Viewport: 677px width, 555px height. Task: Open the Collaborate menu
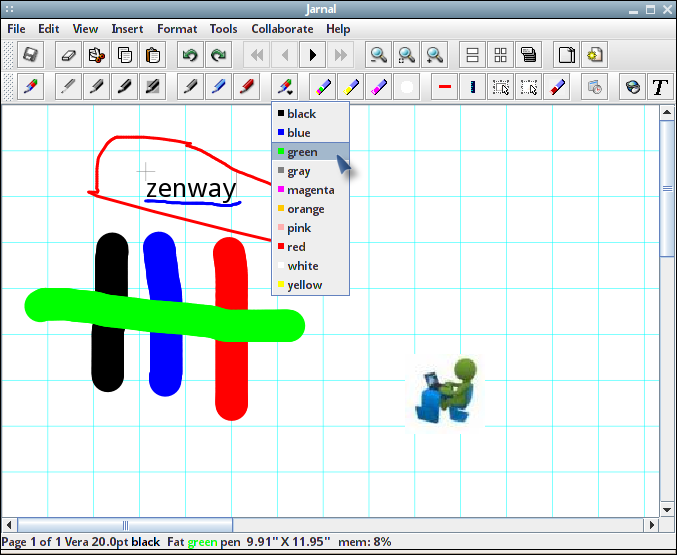282,29
